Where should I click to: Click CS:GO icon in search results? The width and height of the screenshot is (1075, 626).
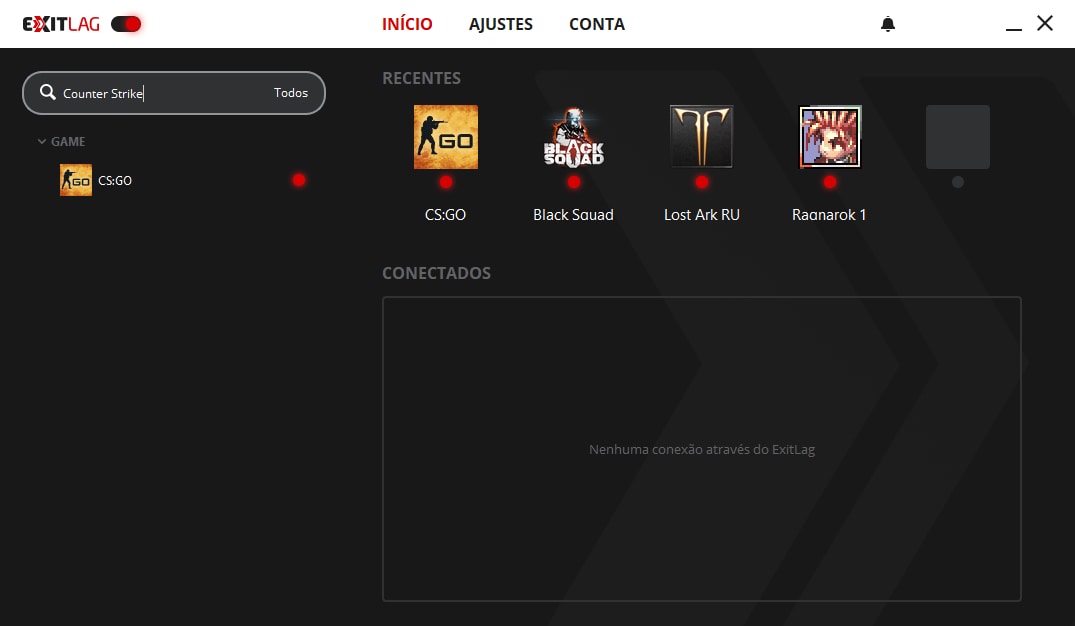(76, 180)
